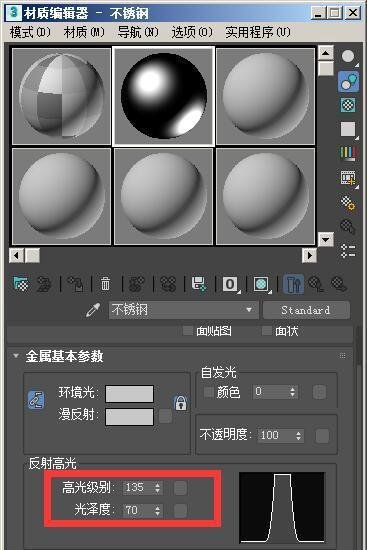Select the black shiny 不锈钢 sample sphere
Viewport: 367px width, 550px height.
164,96
